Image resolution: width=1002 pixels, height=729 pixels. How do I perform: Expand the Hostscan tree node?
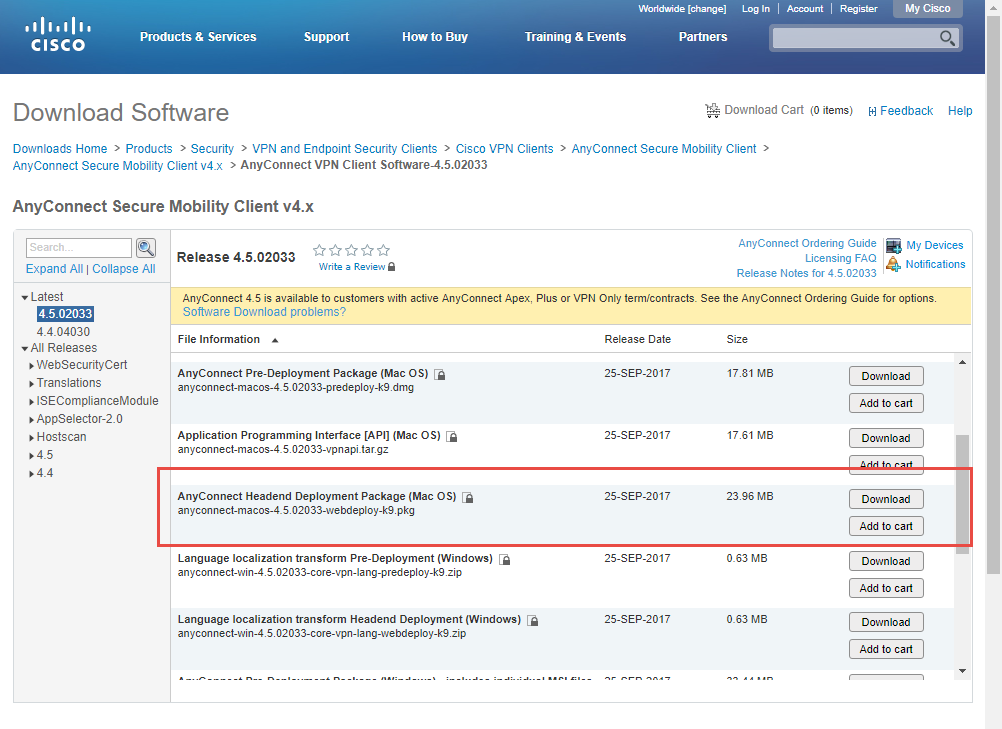[x=31, y=438]
